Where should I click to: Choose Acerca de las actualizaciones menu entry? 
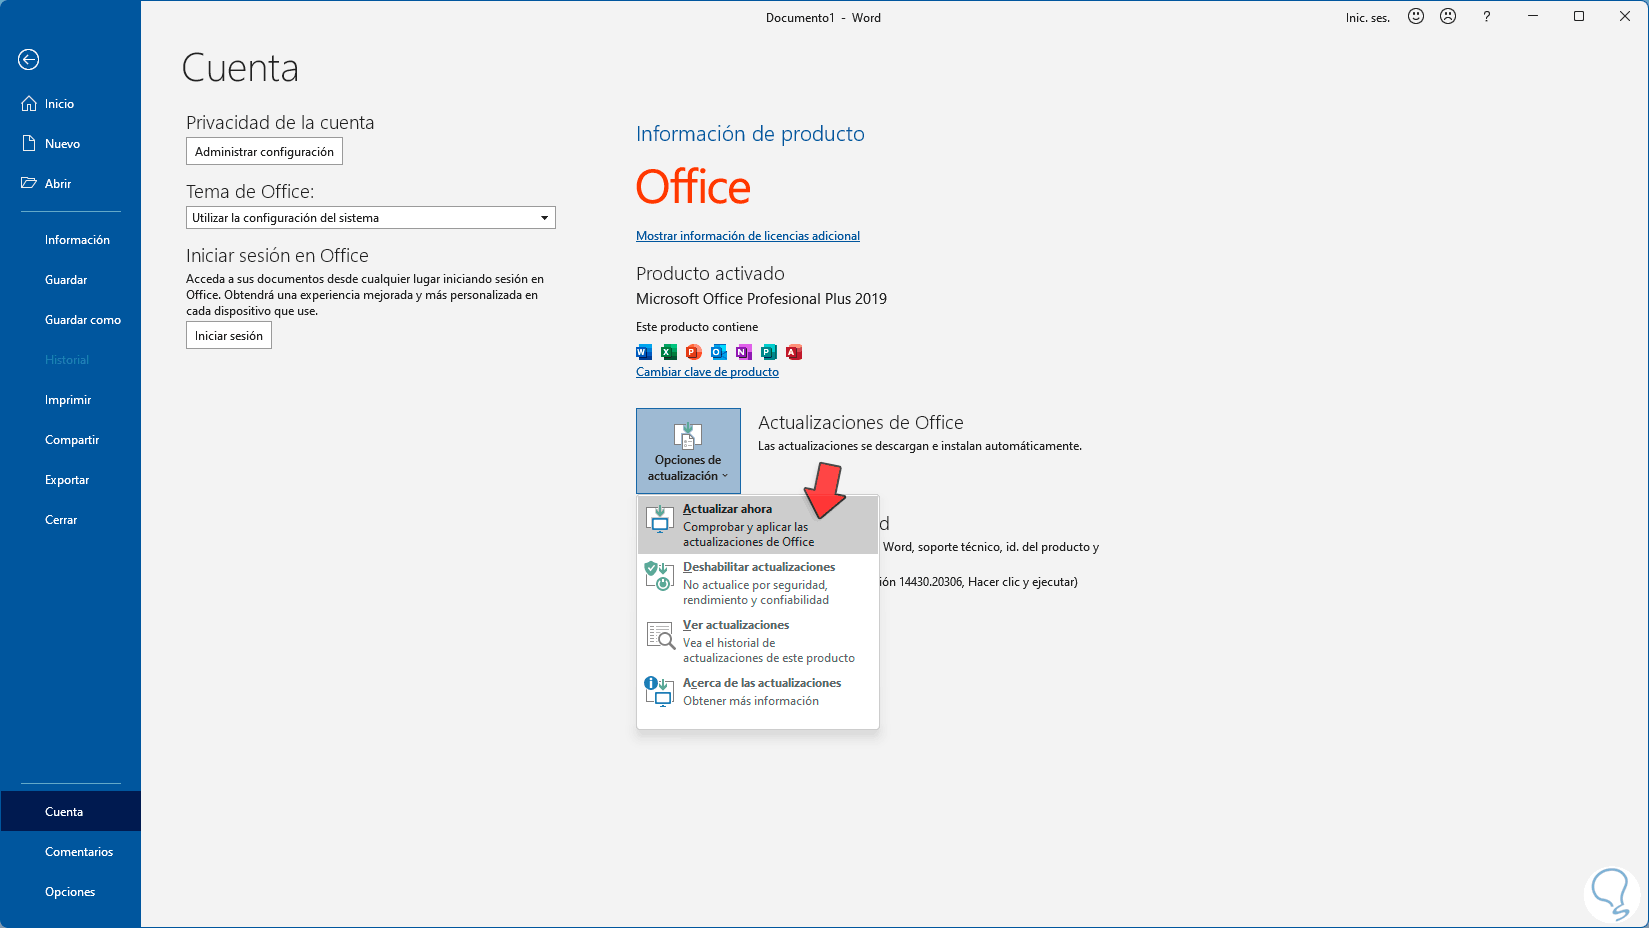[758, 692]
